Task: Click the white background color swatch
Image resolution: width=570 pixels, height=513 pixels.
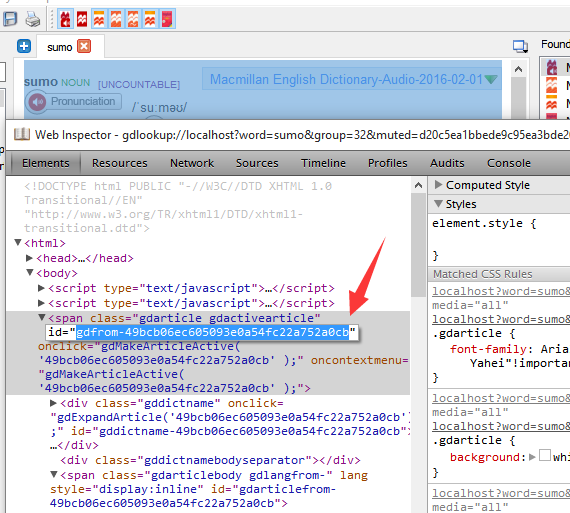Action: tap(545, 455)
